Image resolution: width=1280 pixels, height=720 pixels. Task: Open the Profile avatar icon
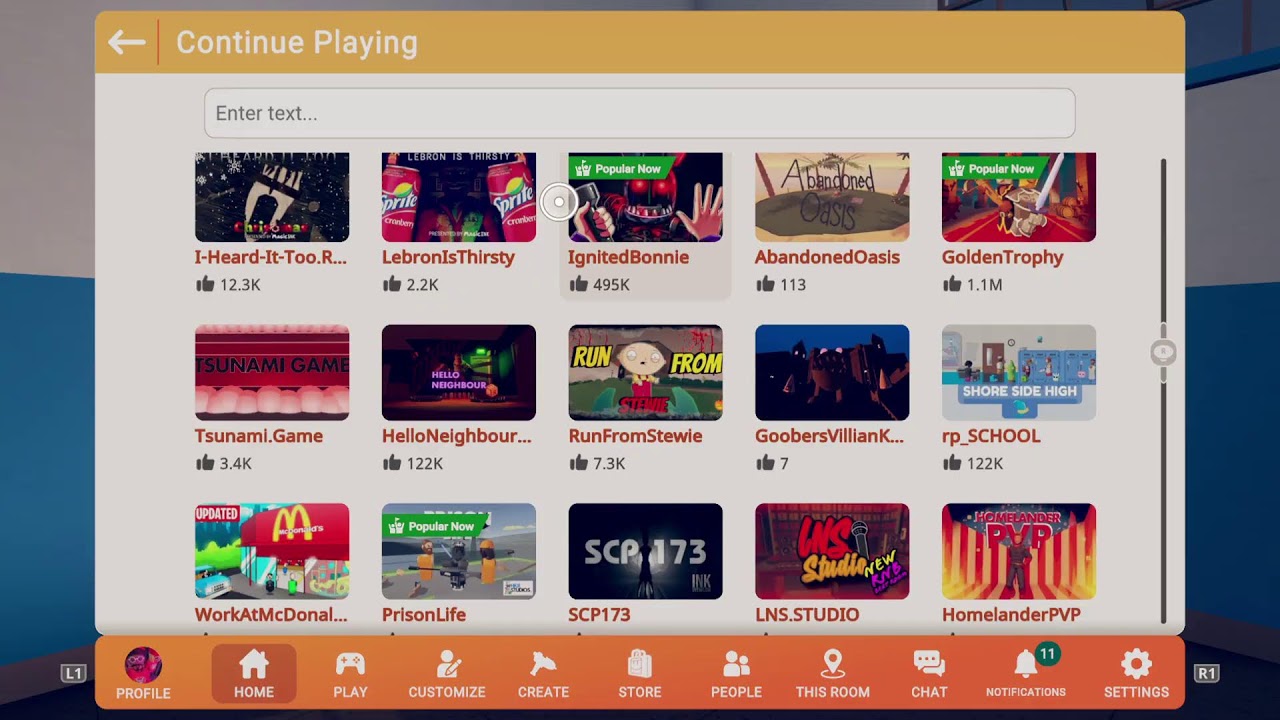click(143, 665)
